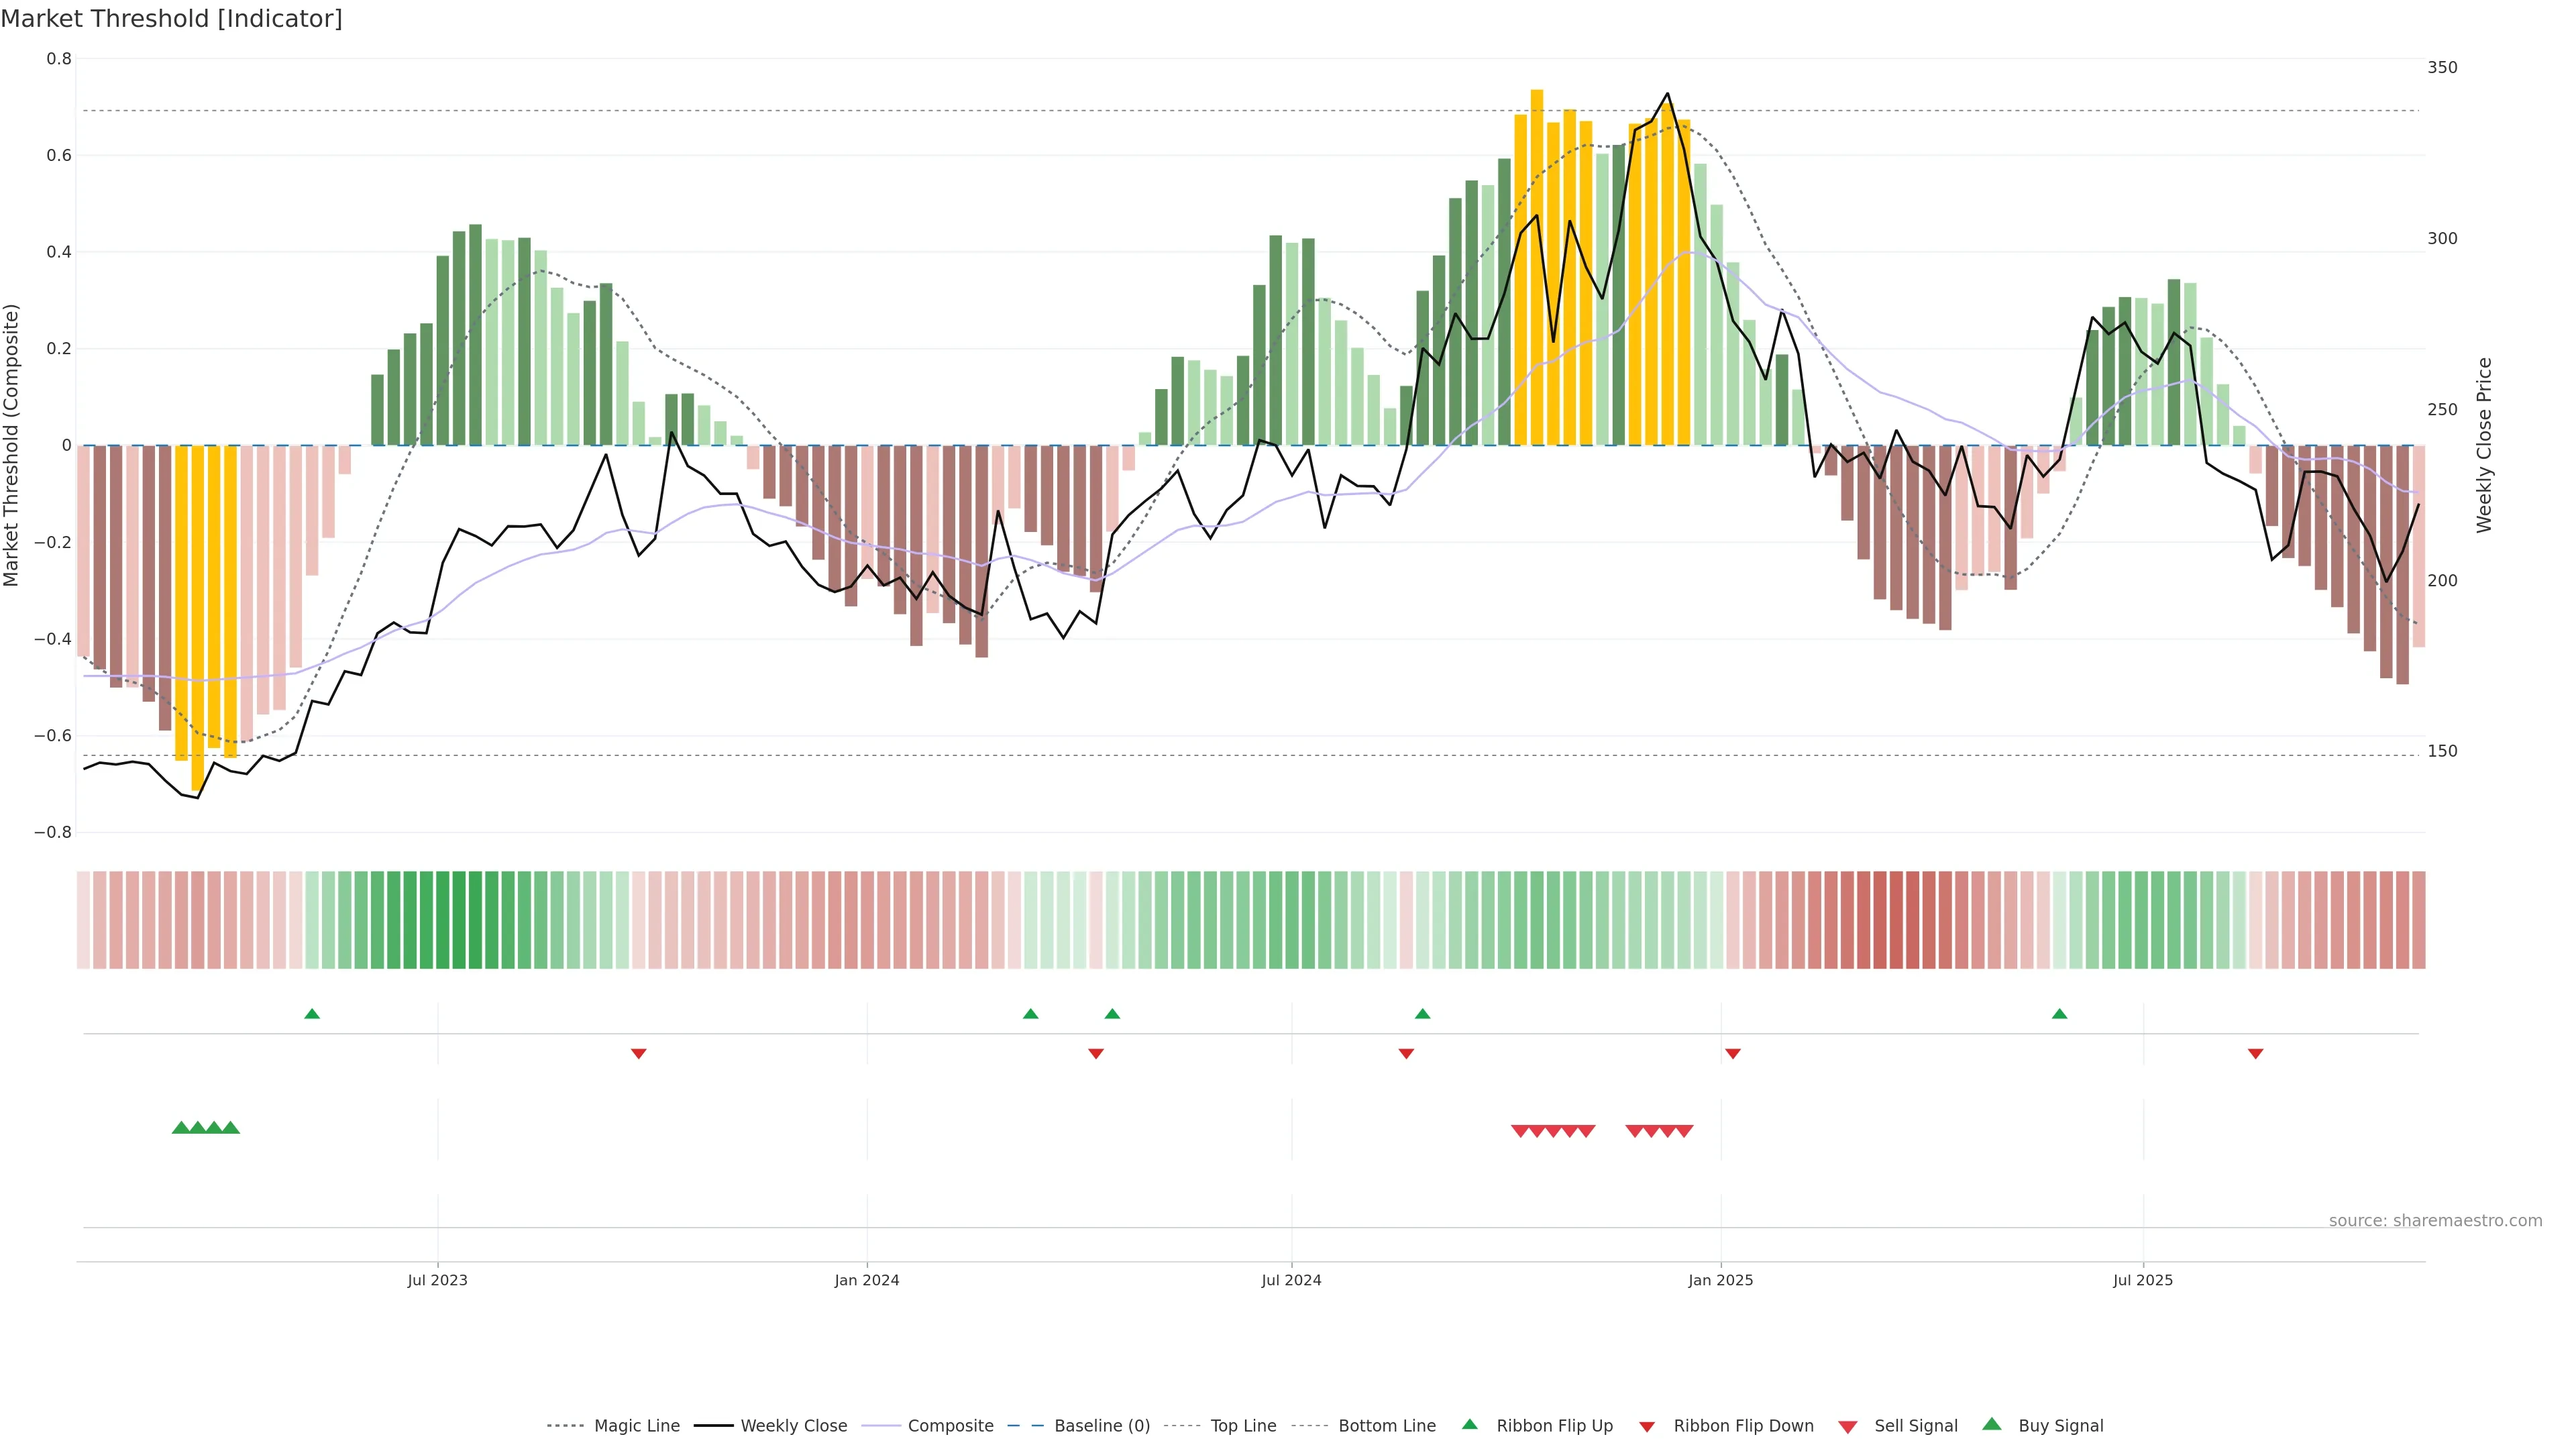Click the Ribbon Flip Up legend triangle icon

1469,1424
